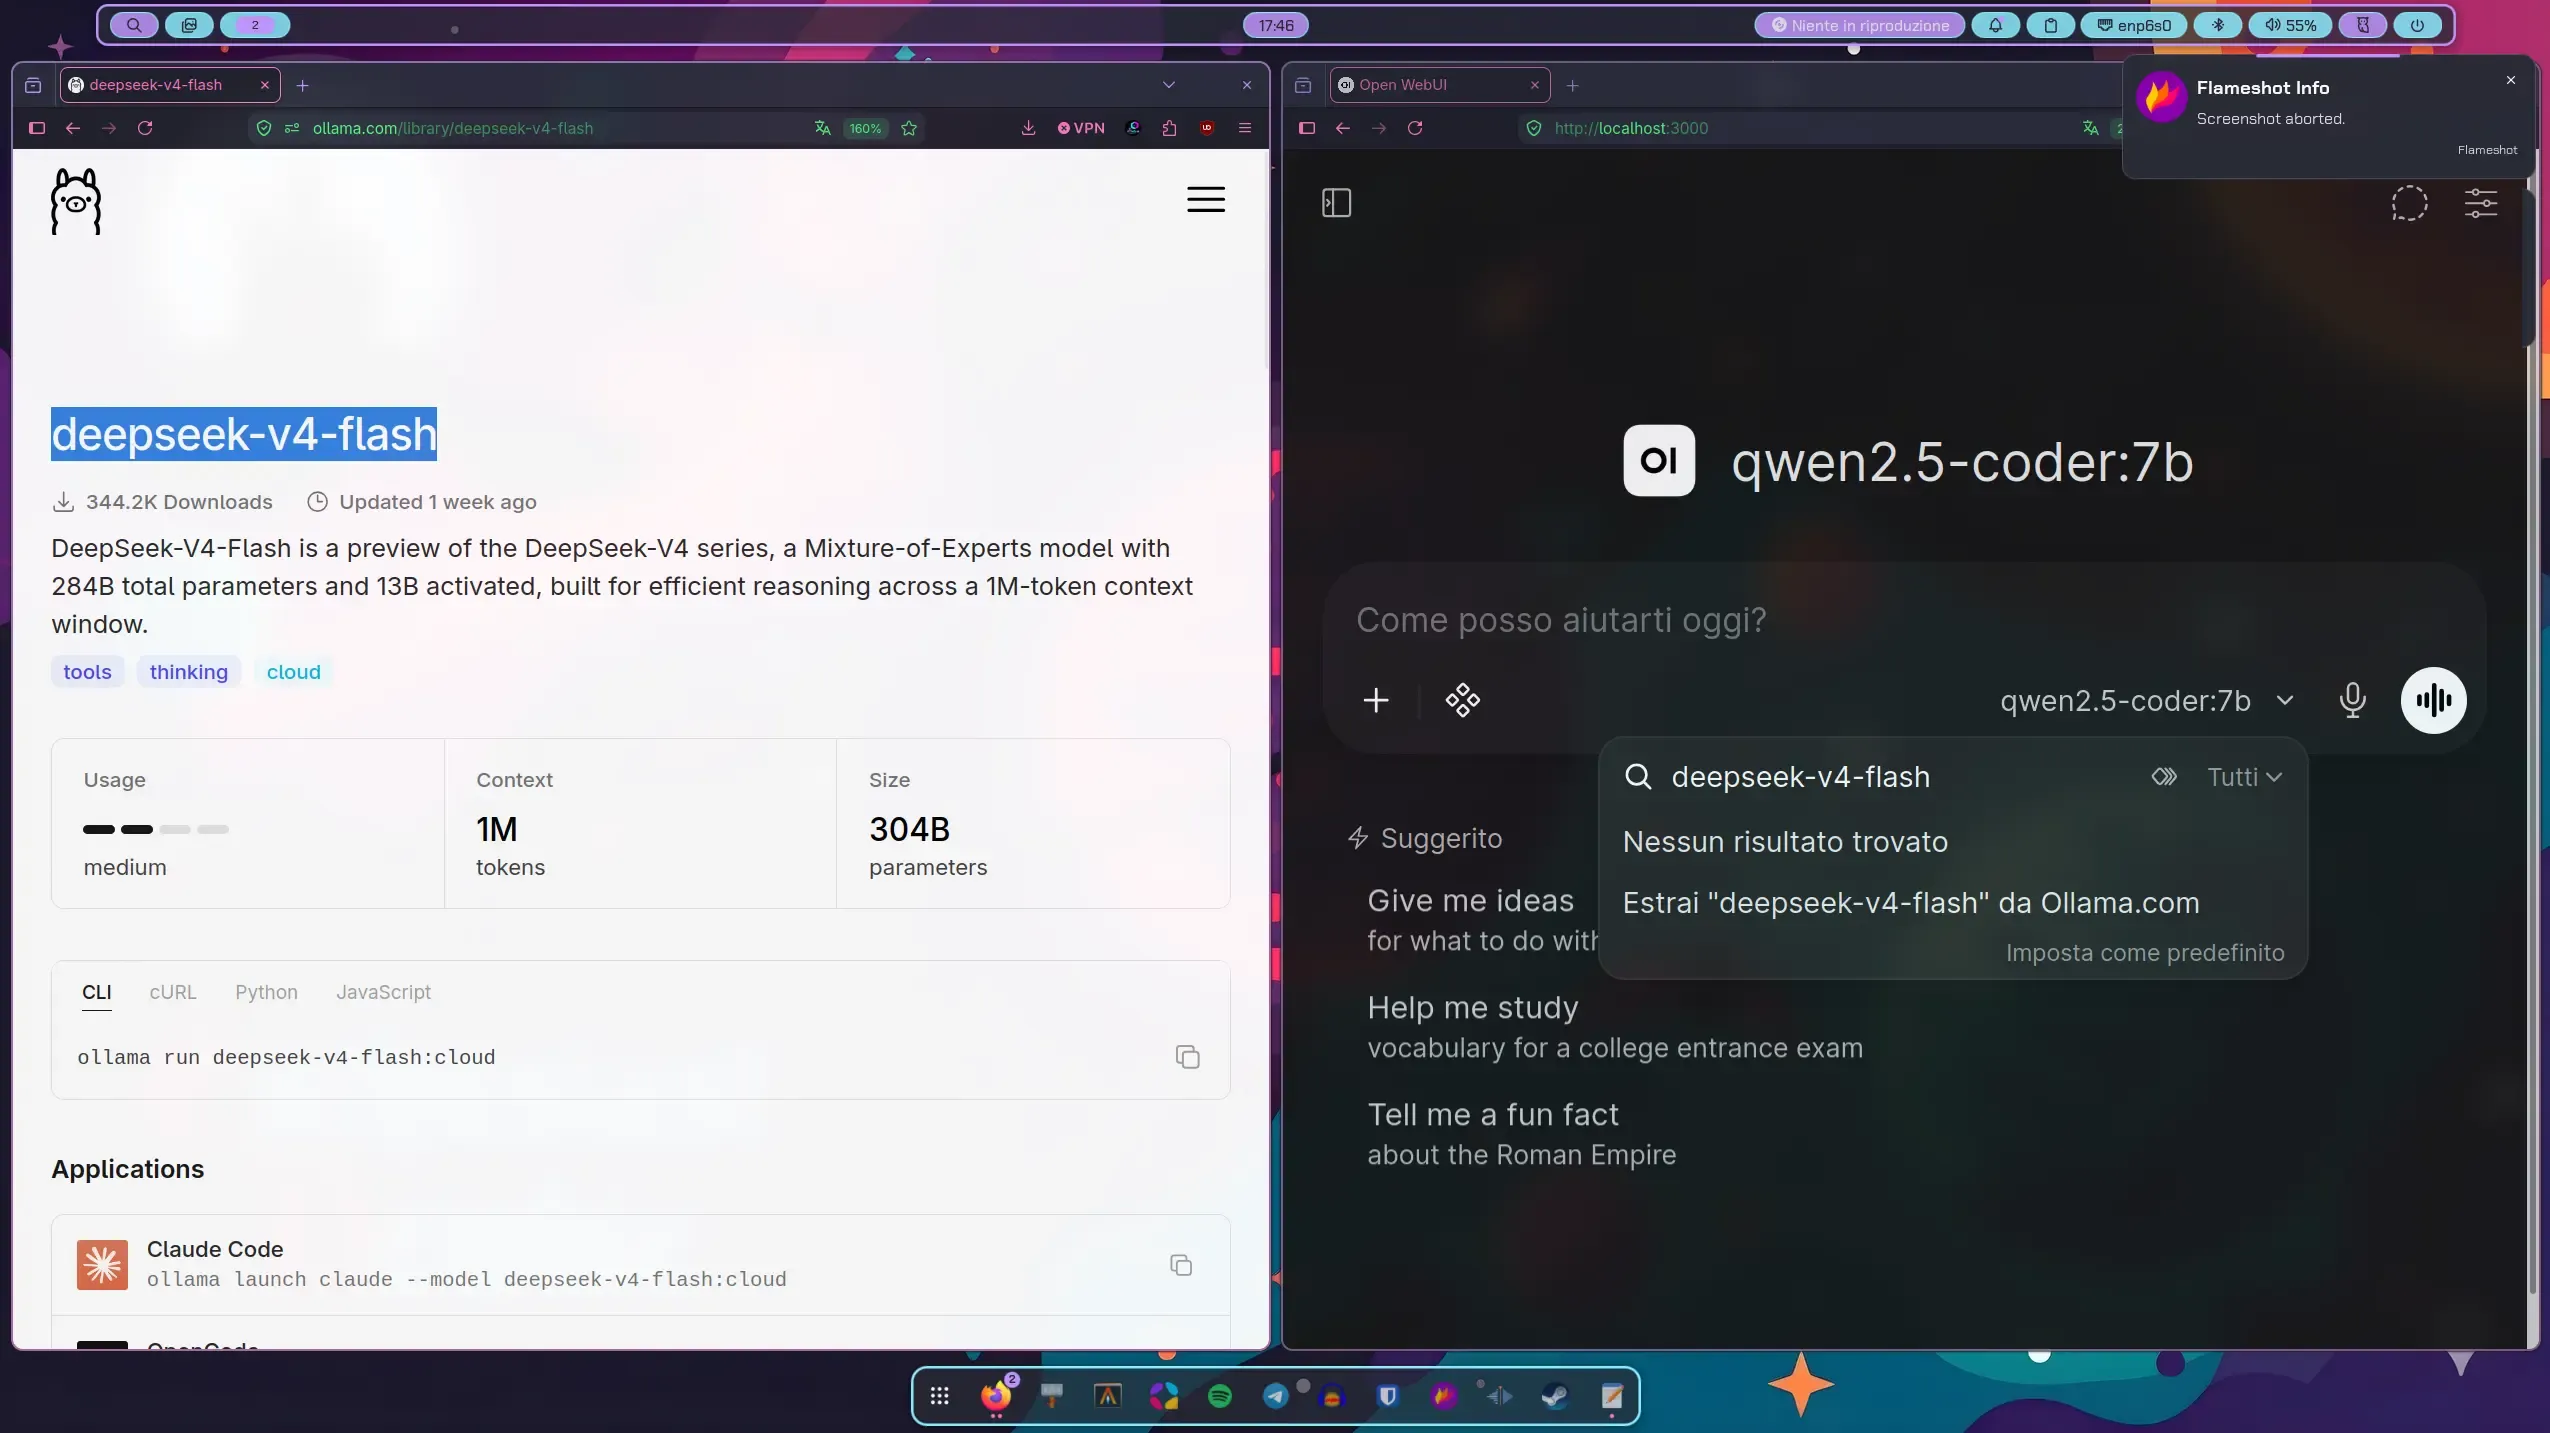Start voice dictation with the microphone icon
The width and height of the screenshot is (2550, 1433).
2352,700
